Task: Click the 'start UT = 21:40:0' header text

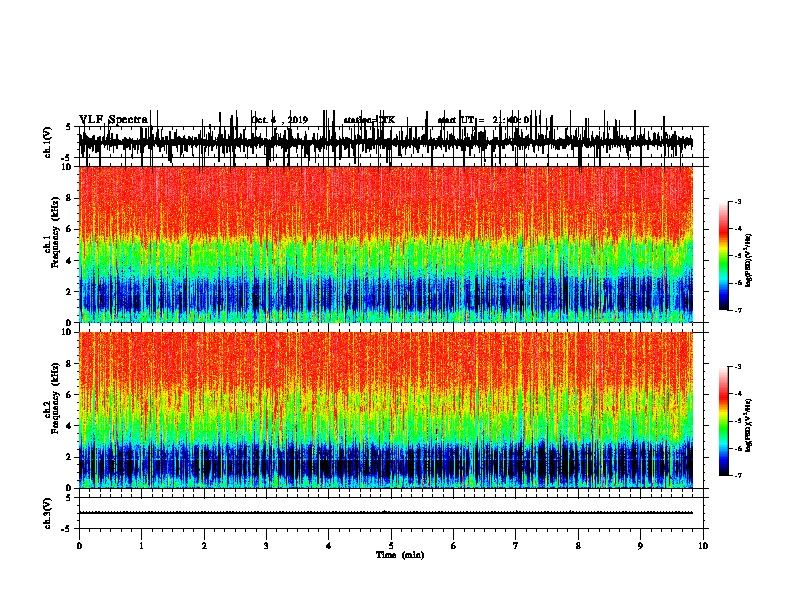Action: point(483,120)
